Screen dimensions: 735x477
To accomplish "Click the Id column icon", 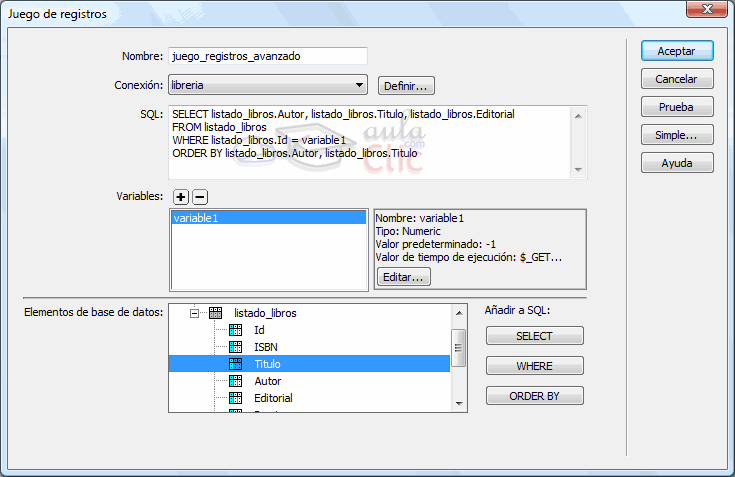I will [236, 330].
